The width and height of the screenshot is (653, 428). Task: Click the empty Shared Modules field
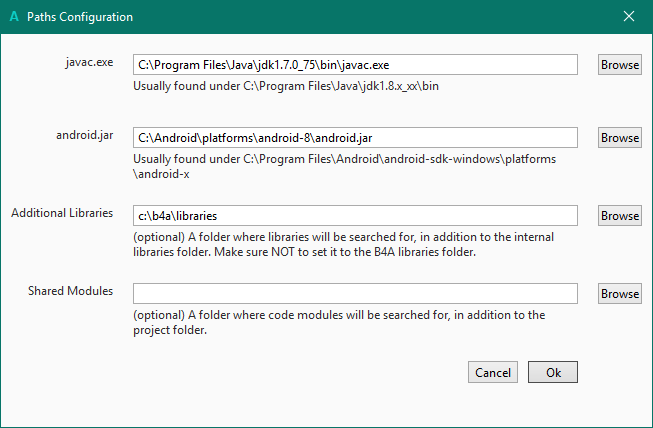(x=356, y=293)
